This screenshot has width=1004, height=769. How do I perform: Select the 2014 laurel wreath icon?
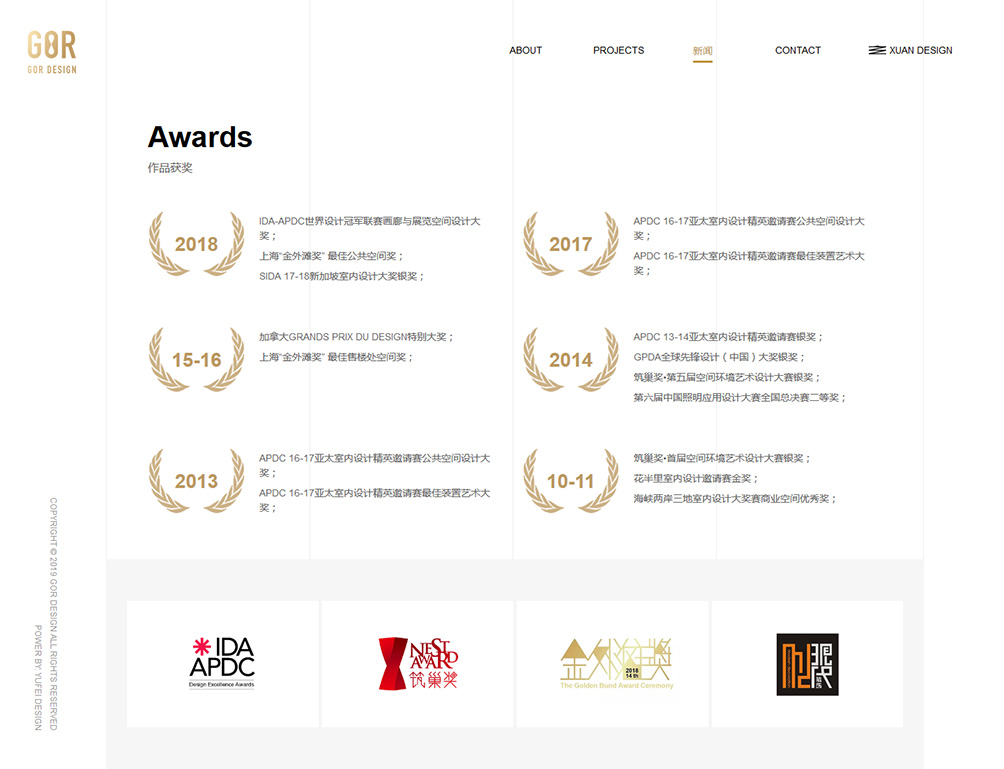click(570, 360)
